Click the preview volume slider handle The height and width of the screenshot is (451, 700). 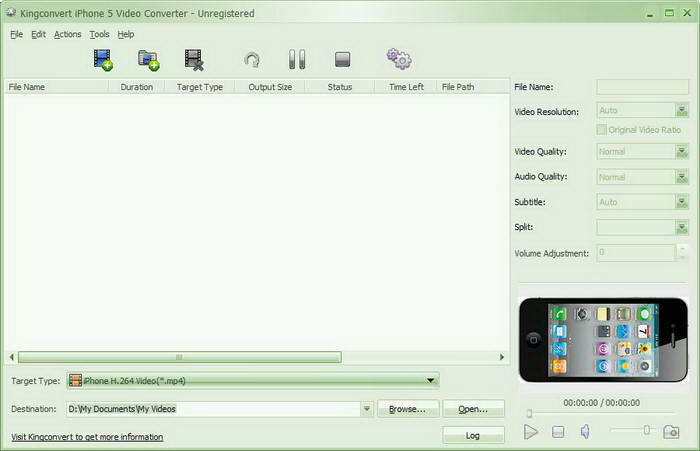(646, 430)
